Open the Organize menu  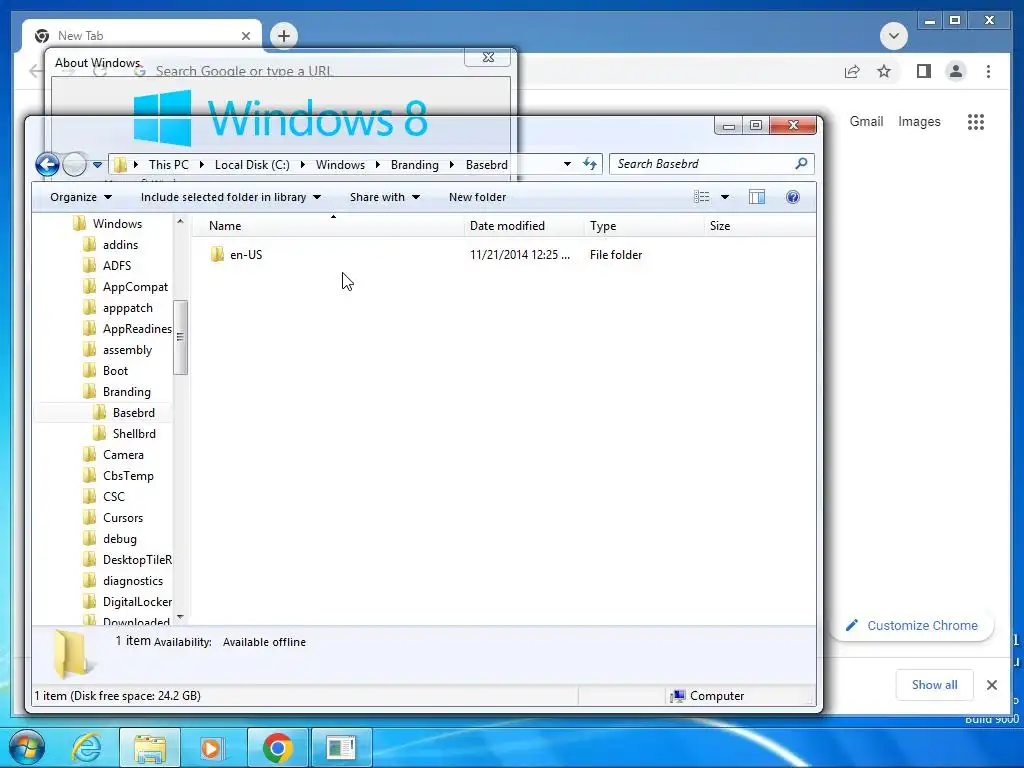click(x=81, y=197)
